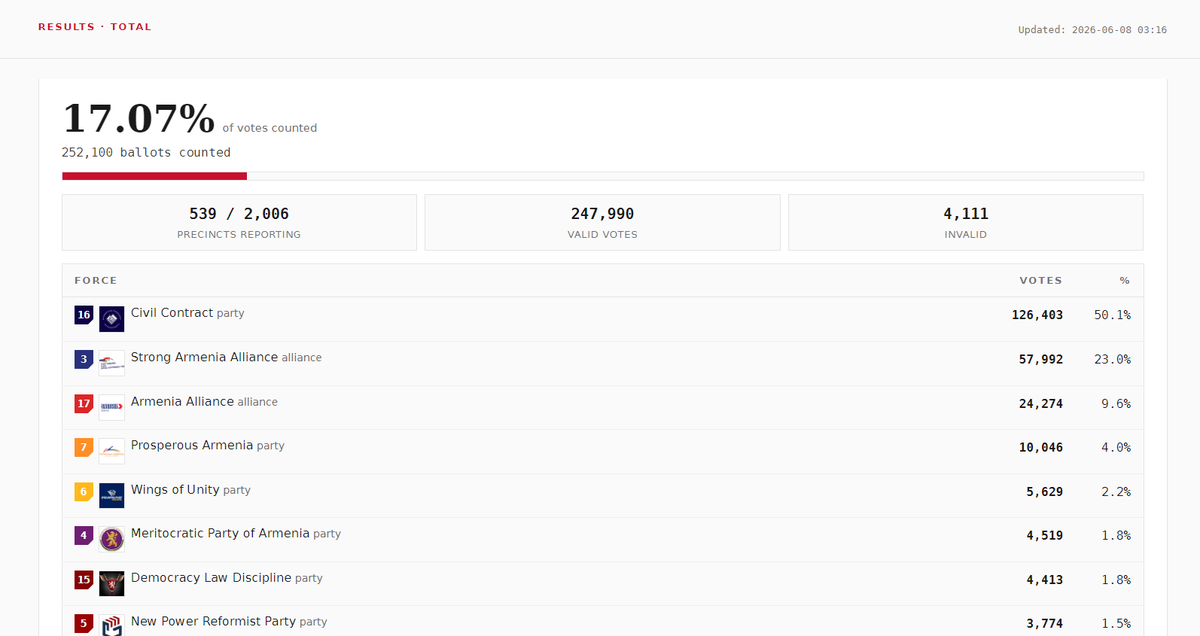Click the 50.1% percentage value
The height and width of the screenshot is (636, 1200).
point(1112,315)
